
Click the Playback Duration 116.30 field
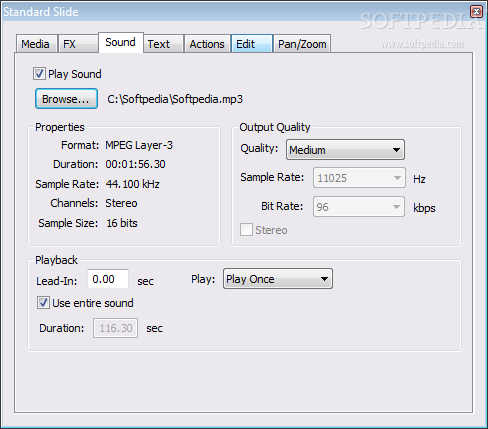[x=115, y=328]
